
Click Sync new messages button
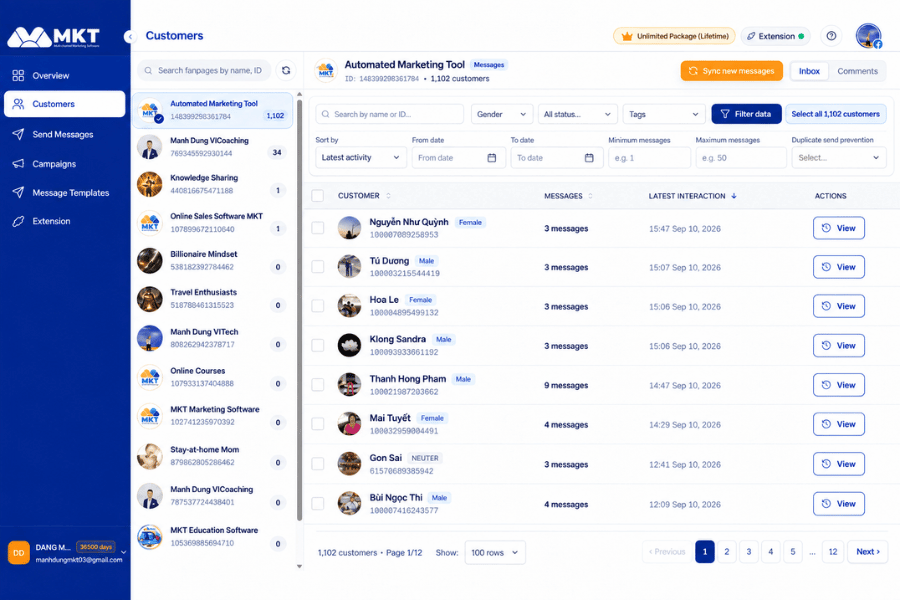click(x=732, y=71)
